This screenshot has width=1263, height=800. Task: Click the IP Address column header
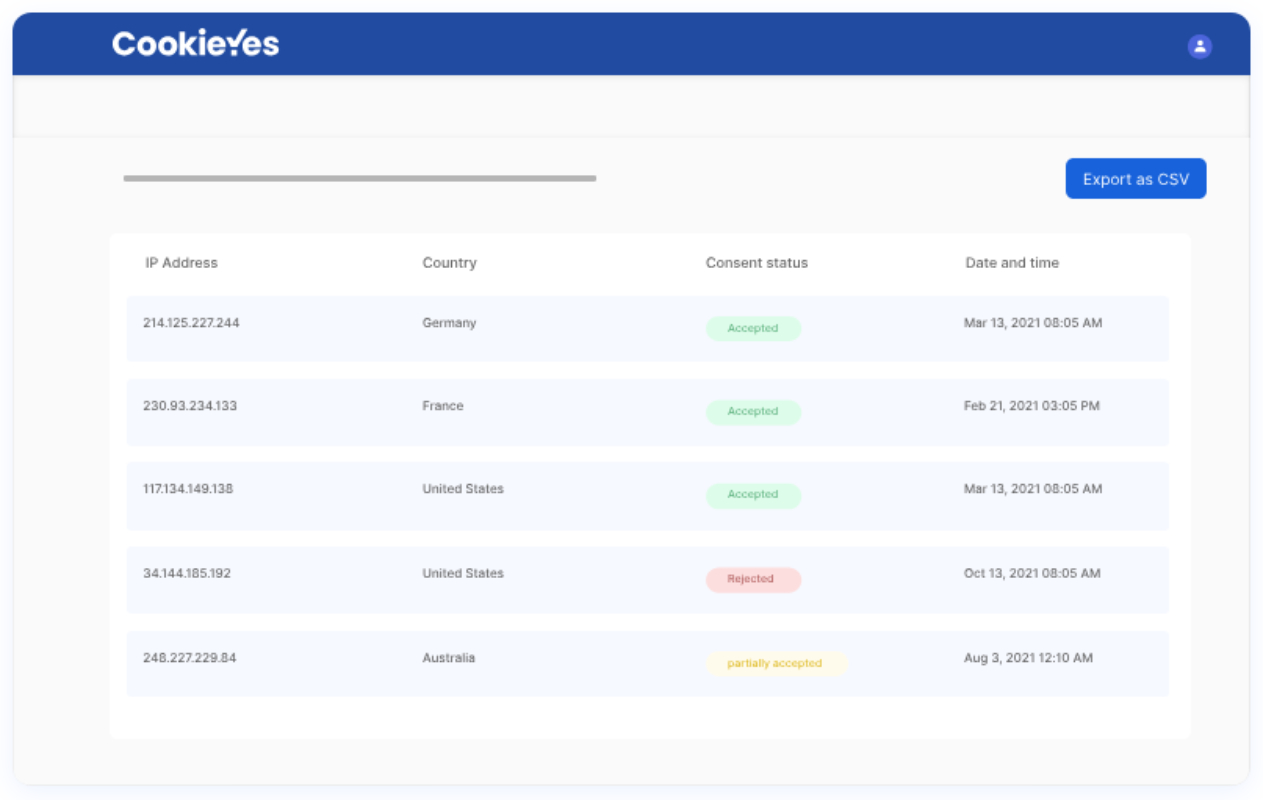(x=181, y=263)
